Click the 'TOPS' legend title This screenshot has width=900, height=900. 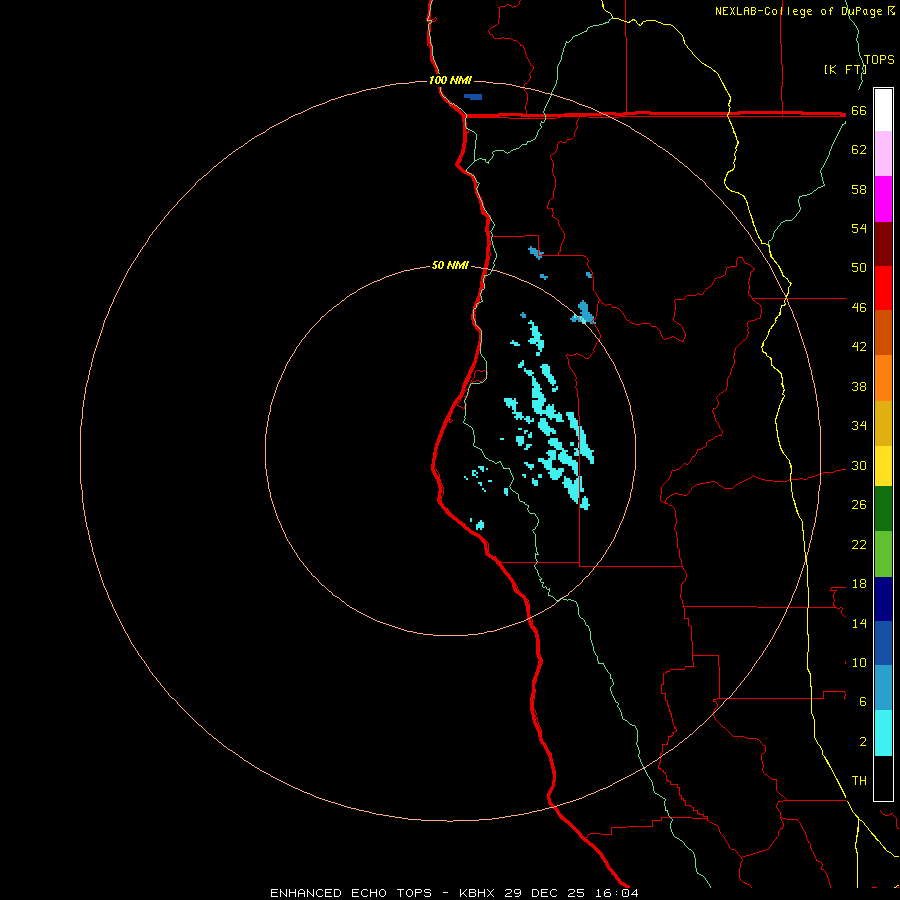[879, 59]
